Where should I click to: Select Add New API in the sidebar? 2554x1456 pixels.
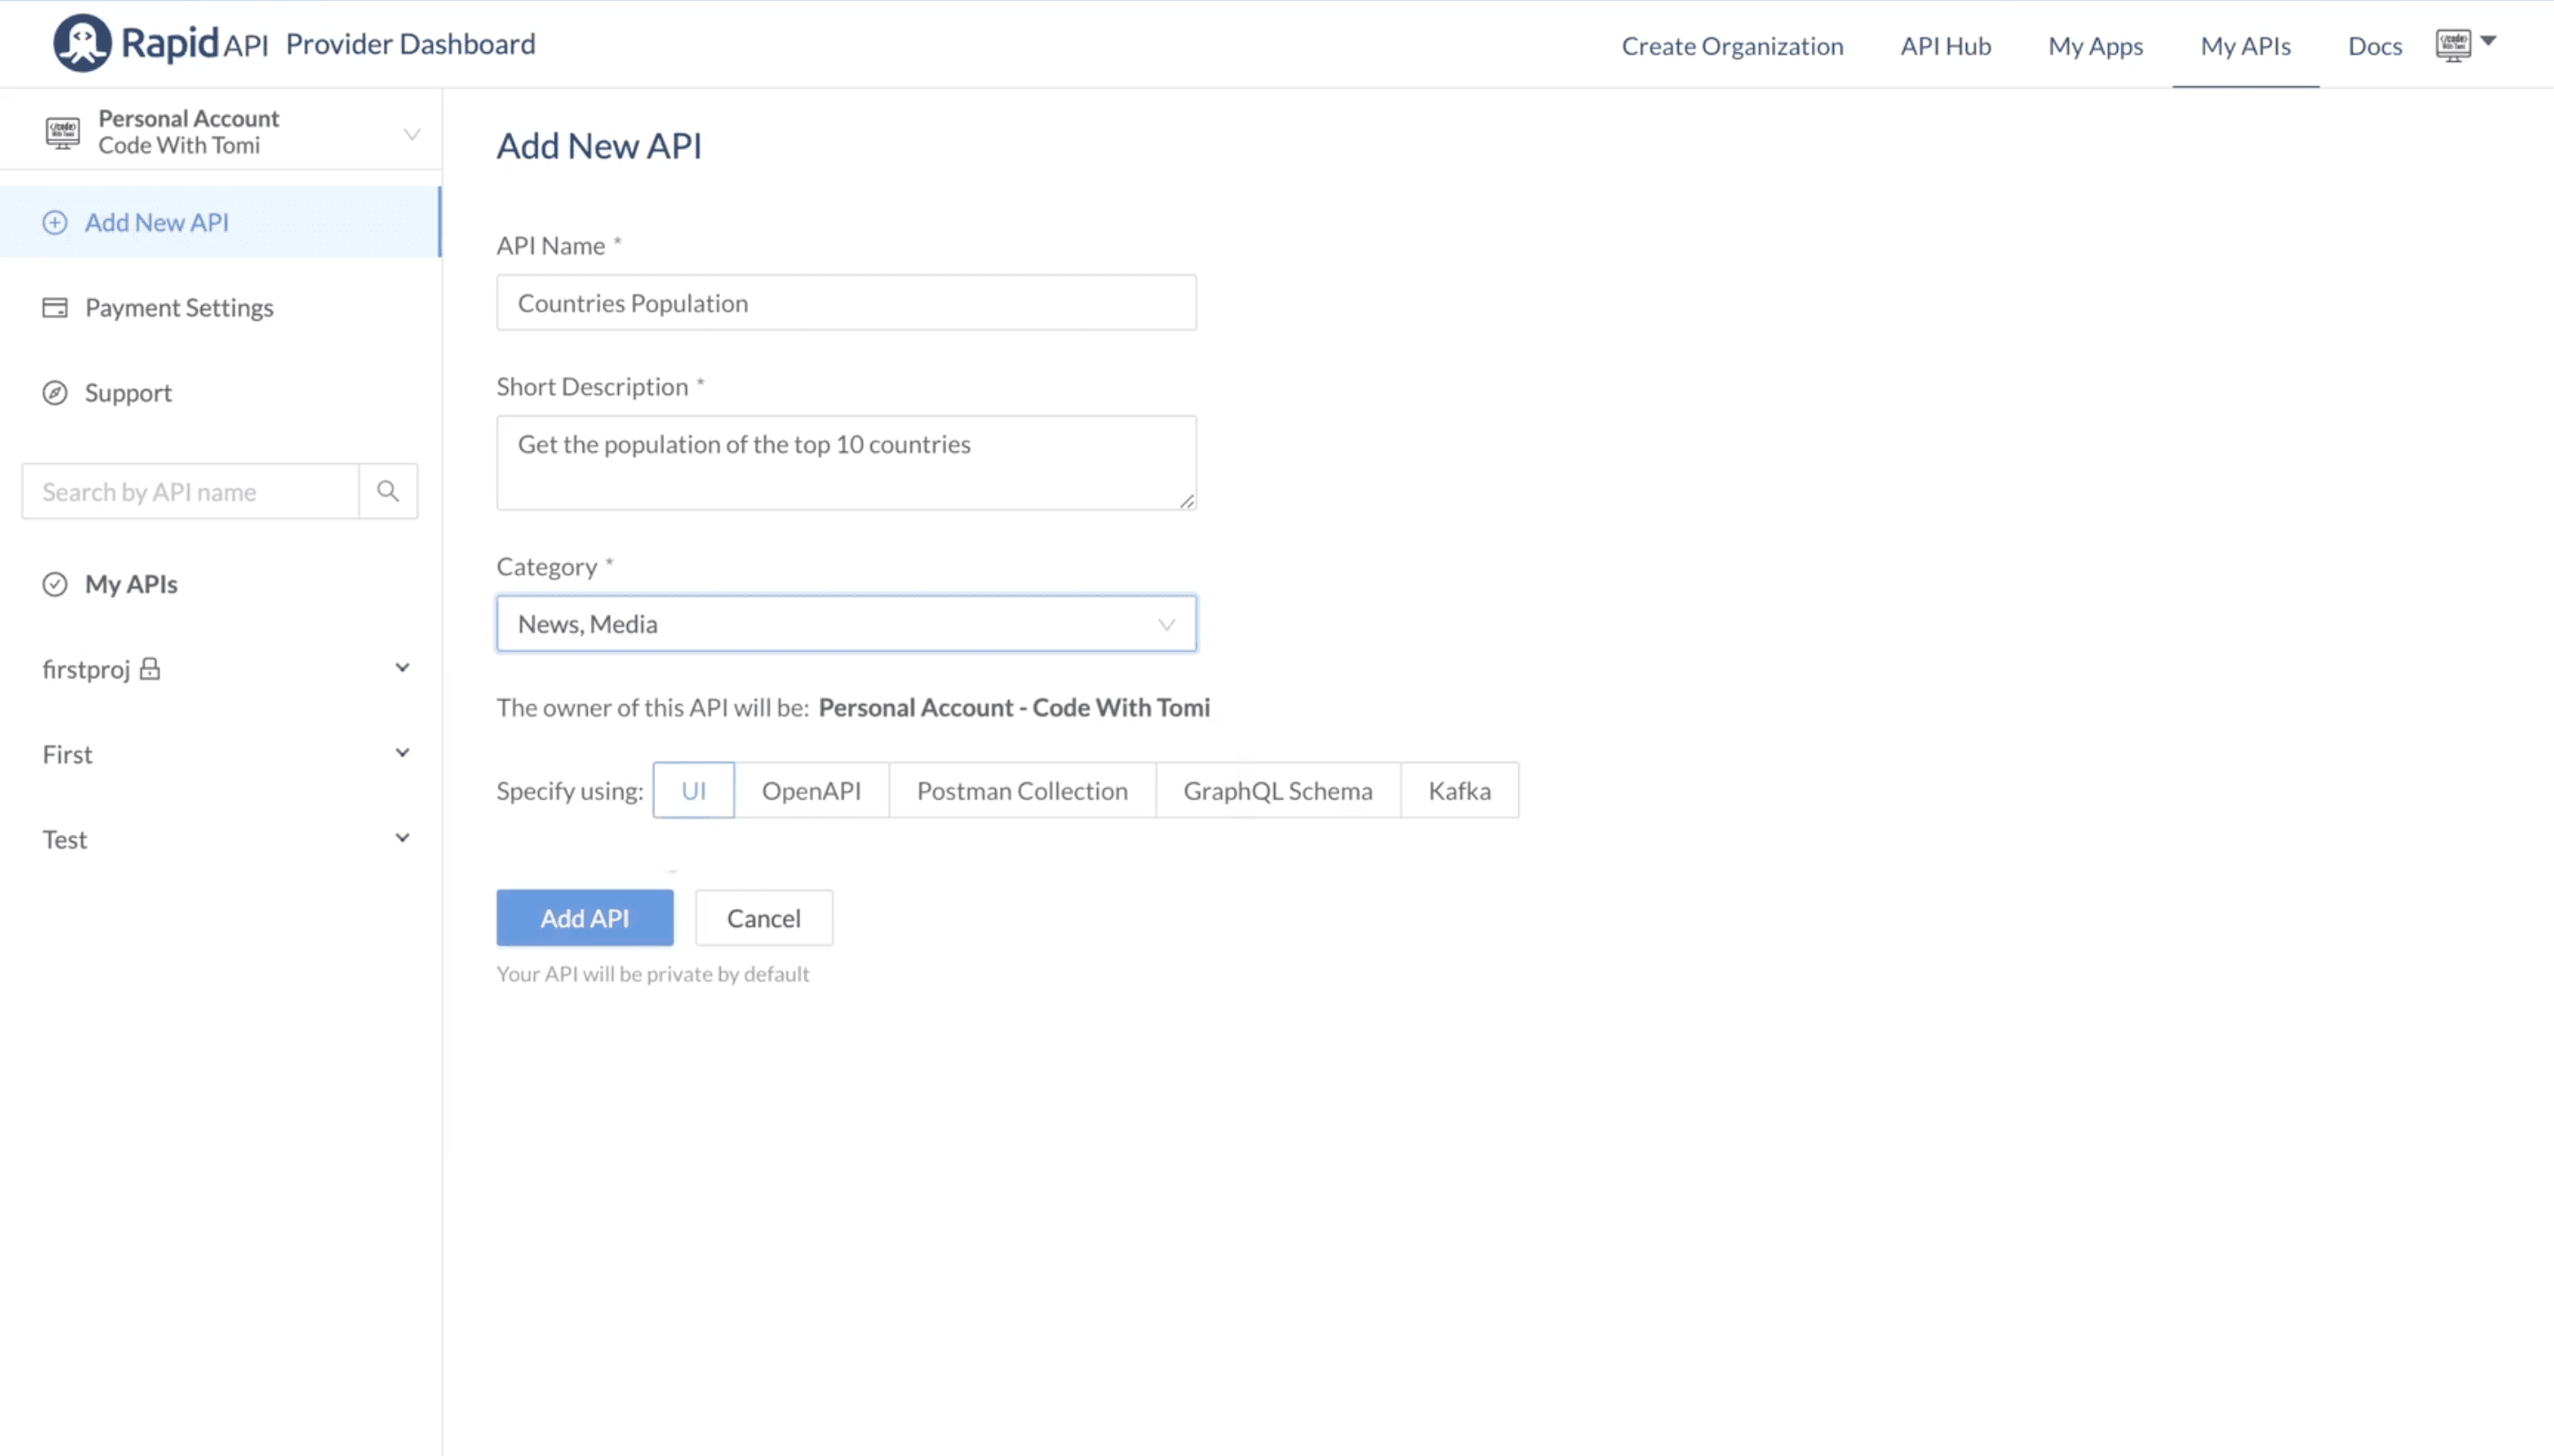point(220,222)
